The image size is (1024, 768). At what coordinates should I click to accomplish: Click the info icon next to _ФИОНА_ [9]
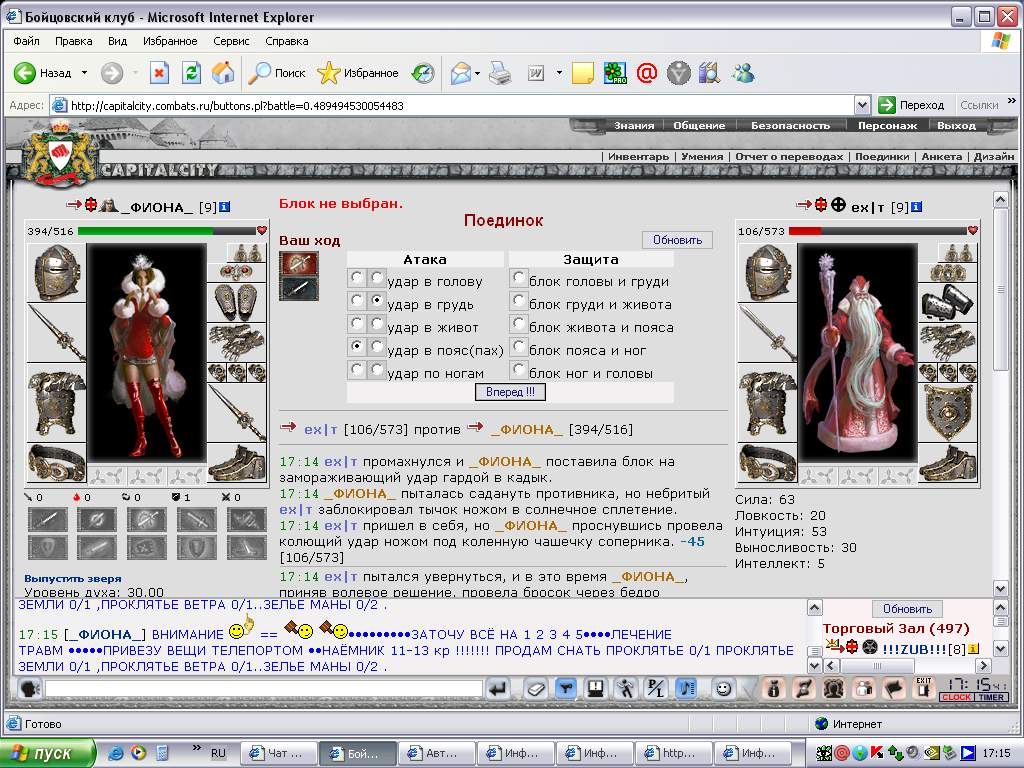click(225, 207)
